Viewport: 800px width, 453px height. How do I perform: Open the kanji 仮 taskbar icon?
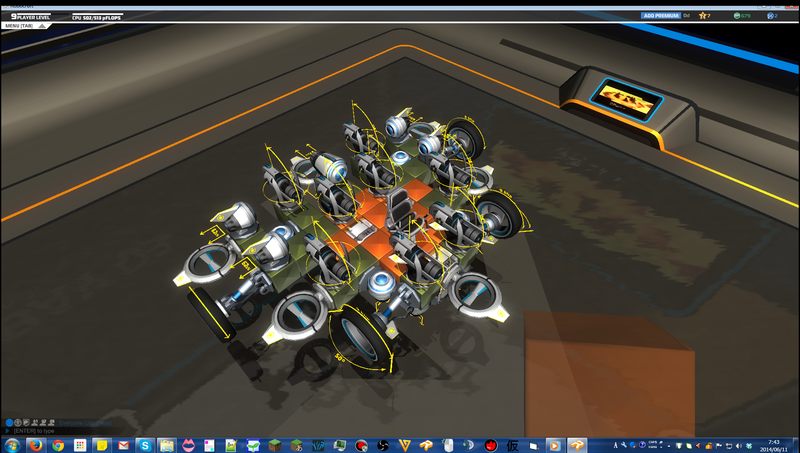point(513,445)
